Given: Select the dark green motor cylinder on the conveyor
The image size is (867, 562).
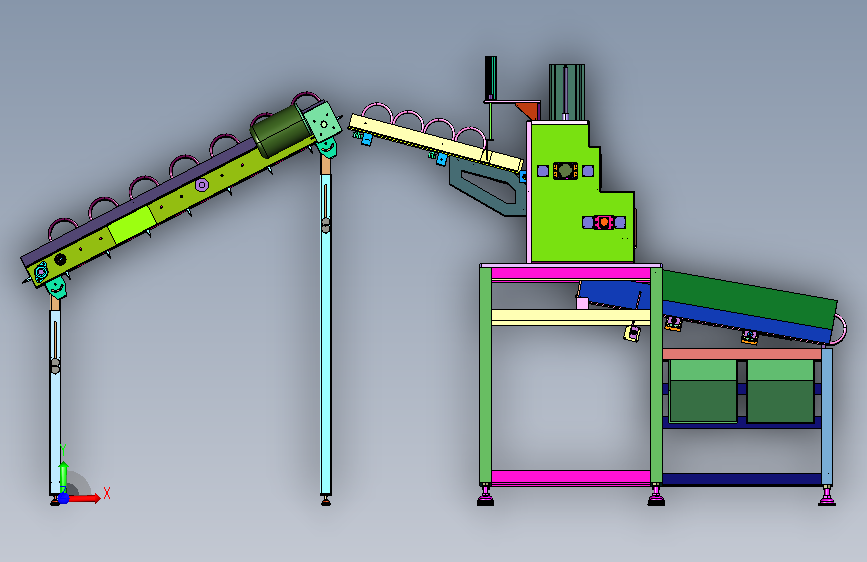Looking at the screenshot, I should coord(281,132).
